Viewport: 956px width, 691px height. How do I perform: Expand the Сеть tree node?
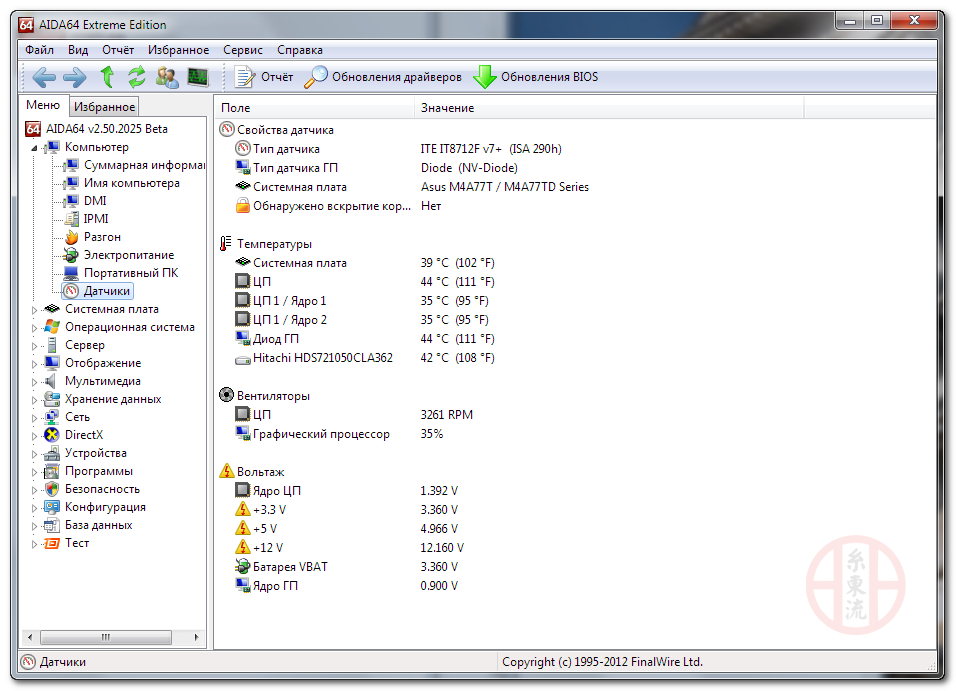pos(34,418)
